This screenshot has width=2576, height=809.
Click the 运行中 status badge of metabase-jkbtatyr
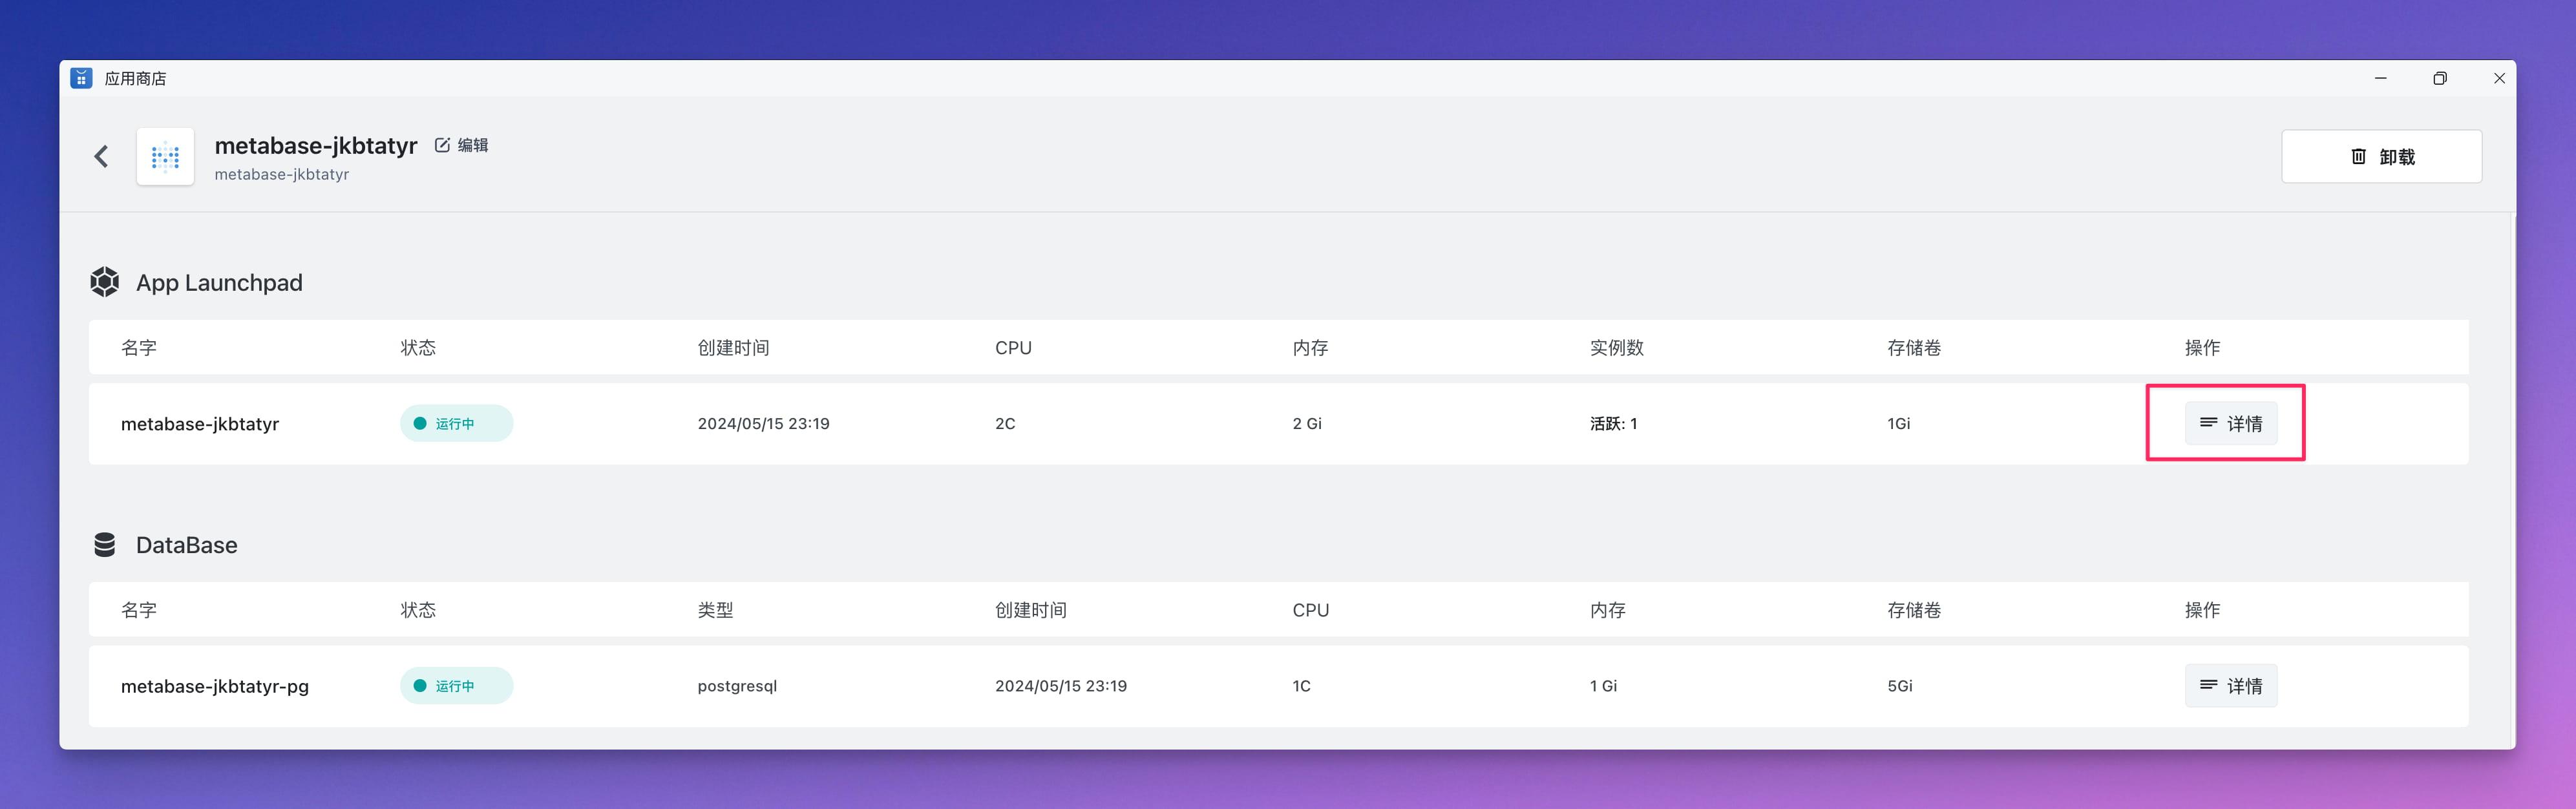pyautogui.click(x=456, y=423)
